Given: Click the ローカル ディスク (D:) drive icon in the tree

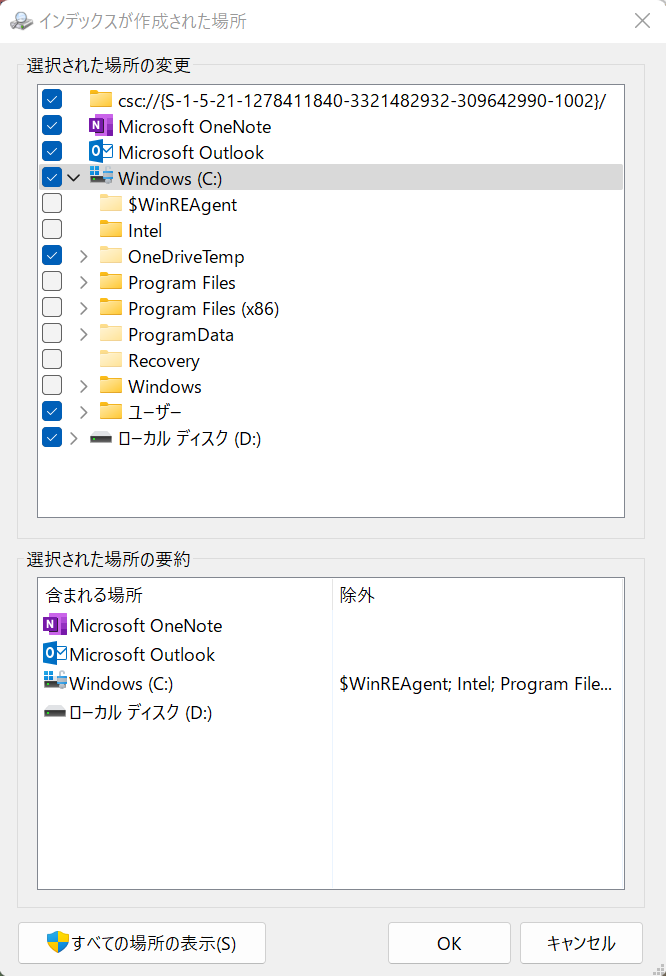Looking at the screenshot, I should [101, 438].
